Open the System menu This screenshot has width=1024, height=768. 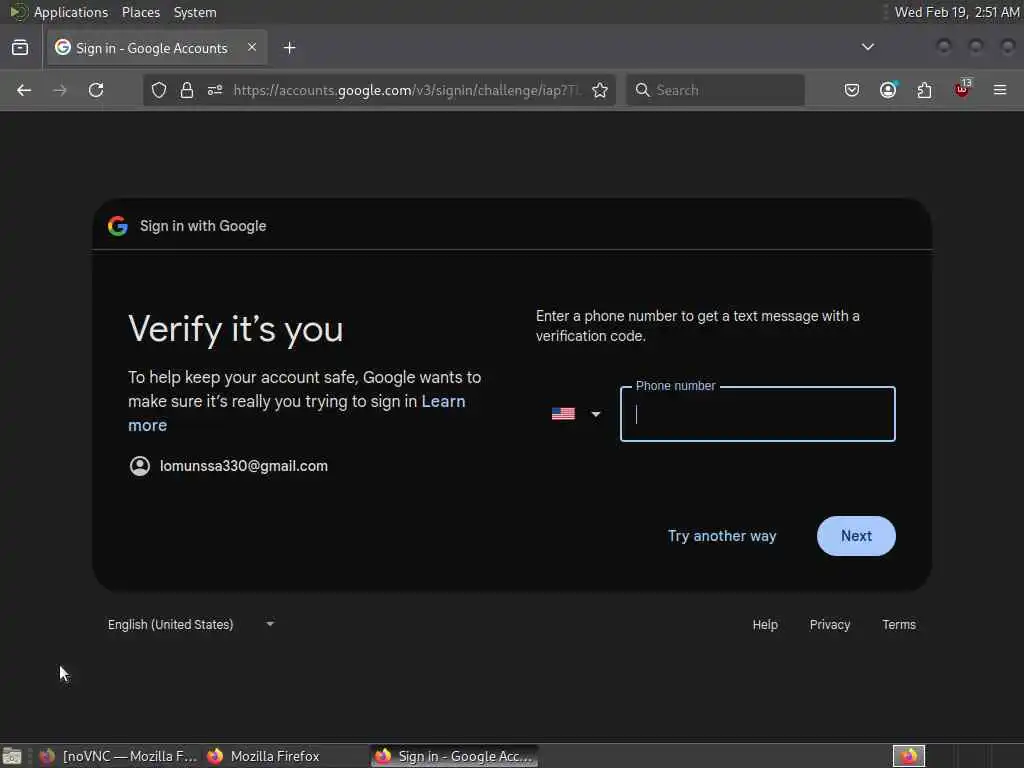click(x=195, y=12)
